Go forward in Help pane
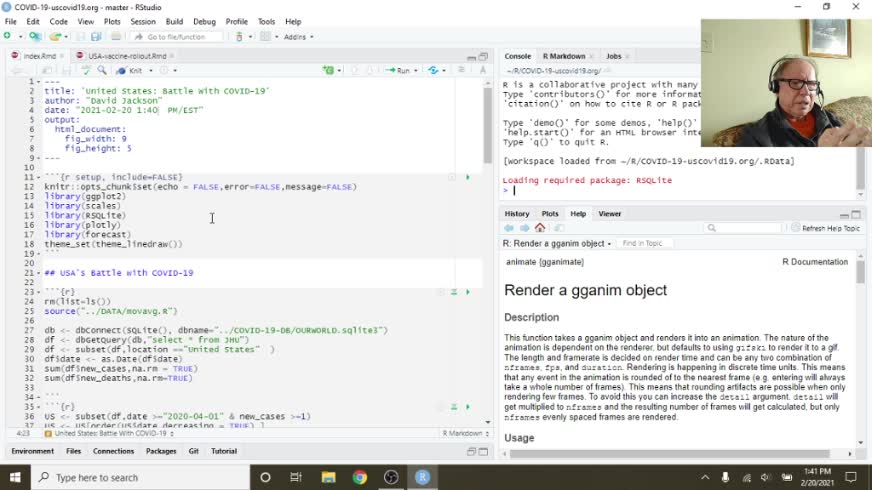The width and height of the screenshot is (872, 490). point(524,228)
